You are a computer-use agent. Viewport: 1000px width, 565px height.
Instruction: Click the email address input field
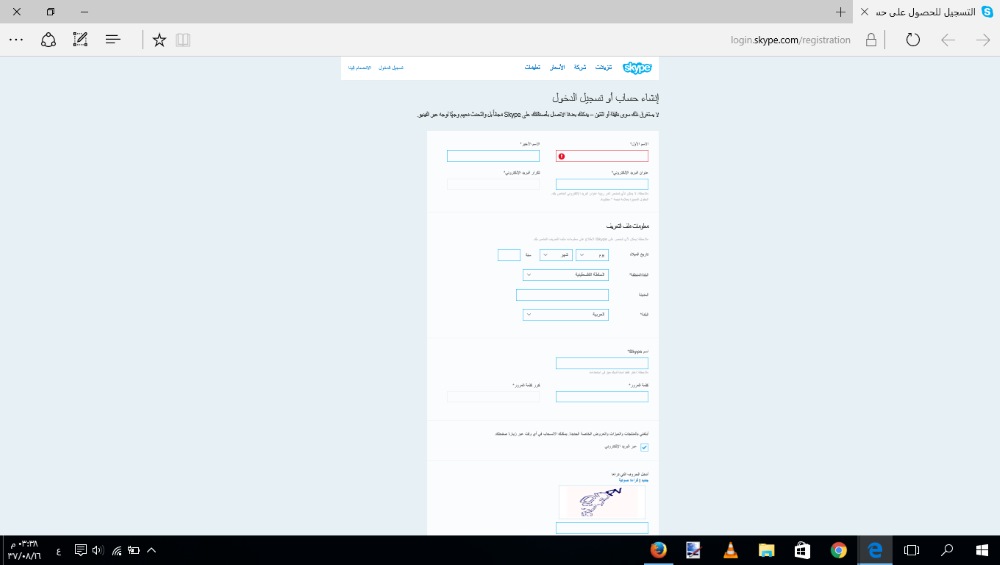(x=602, y=184)
